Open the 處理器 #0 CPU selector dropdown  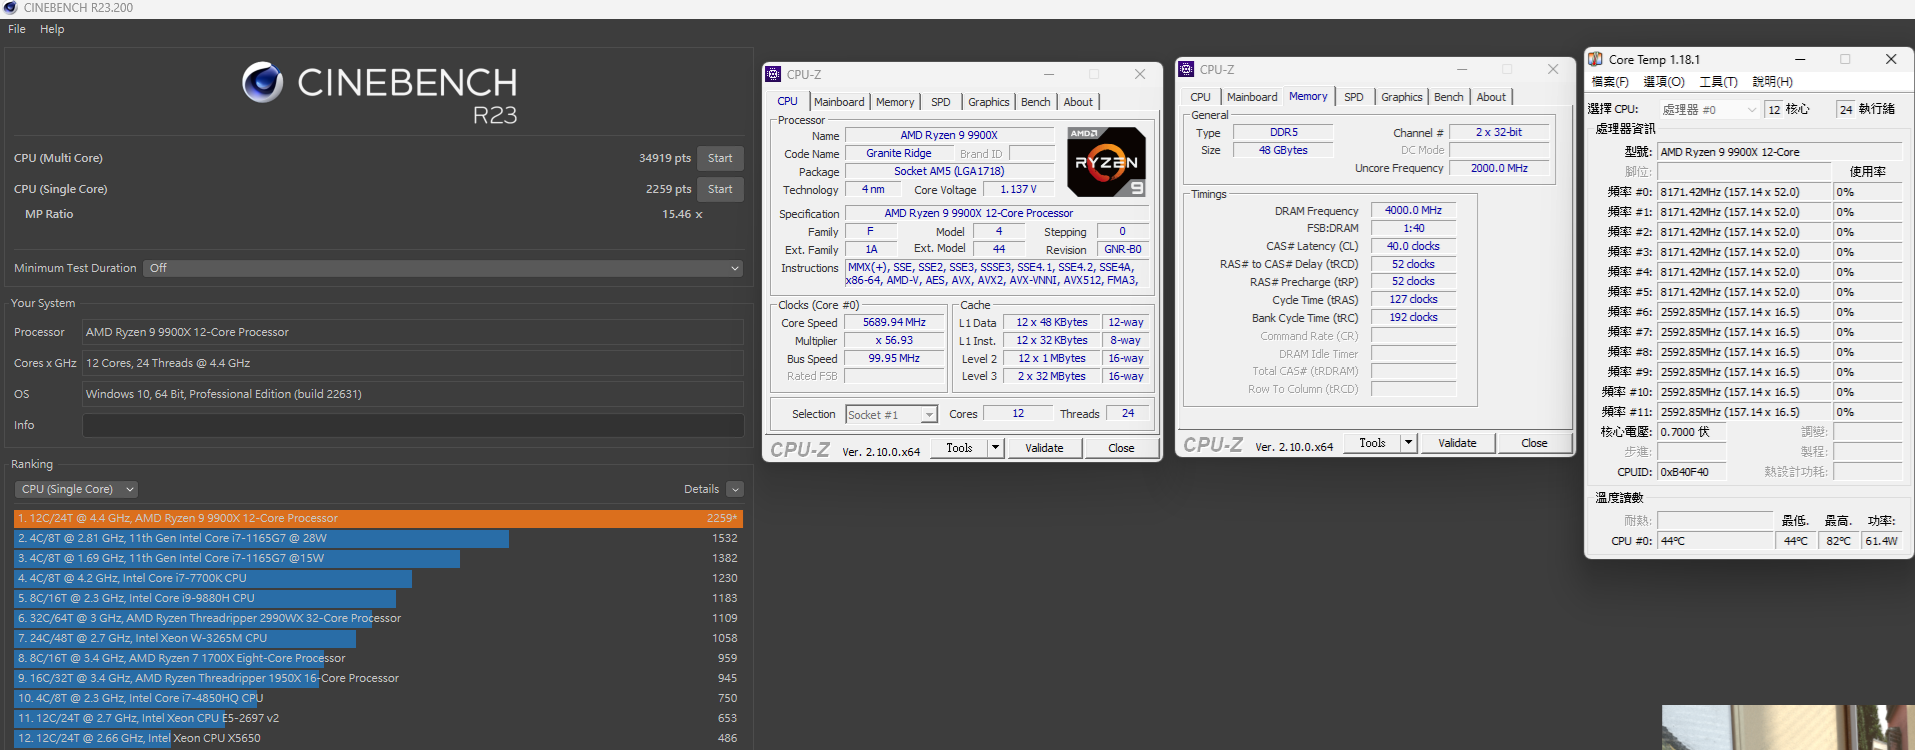[x=1709, y=109]
